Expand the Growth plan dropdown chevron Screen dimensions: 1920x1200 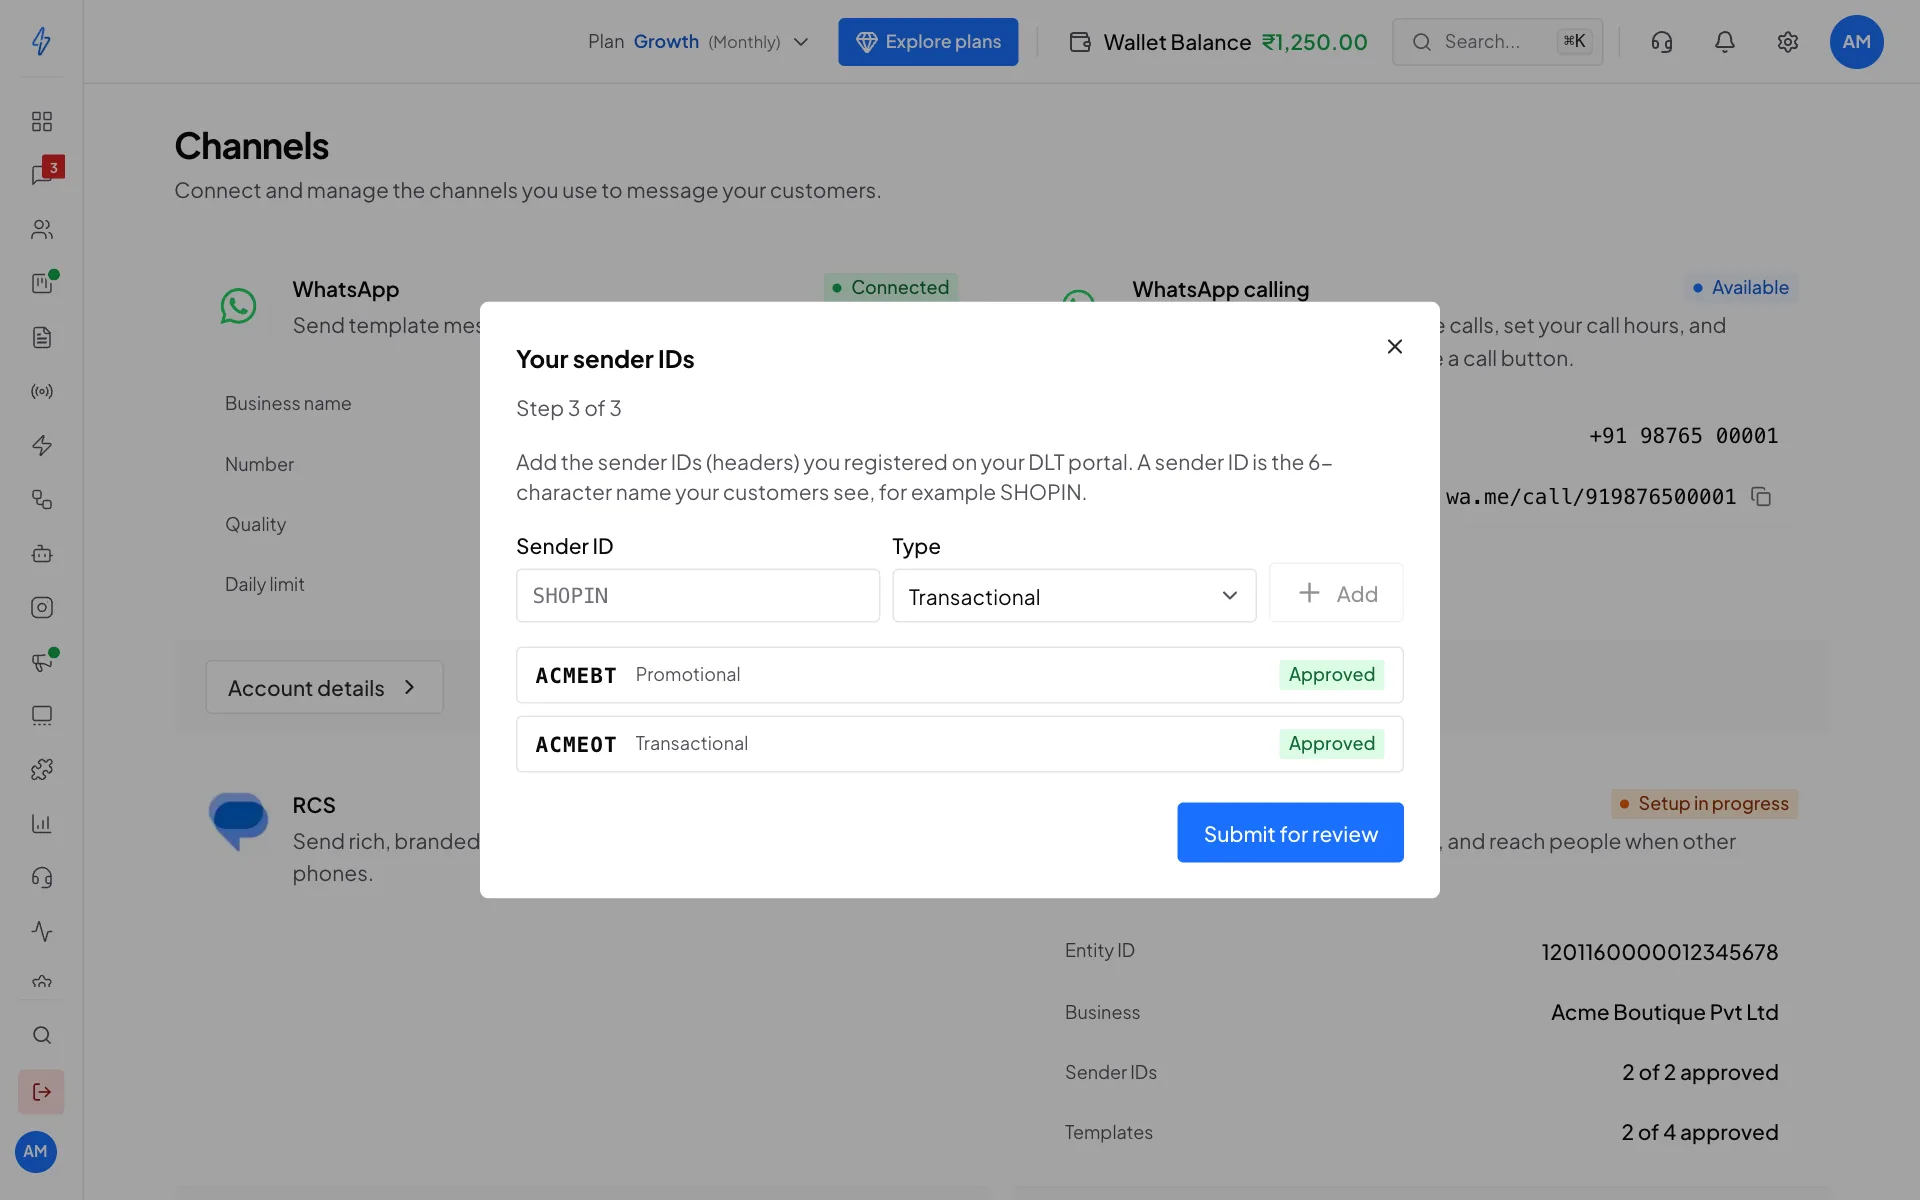[x=801, y=42]
